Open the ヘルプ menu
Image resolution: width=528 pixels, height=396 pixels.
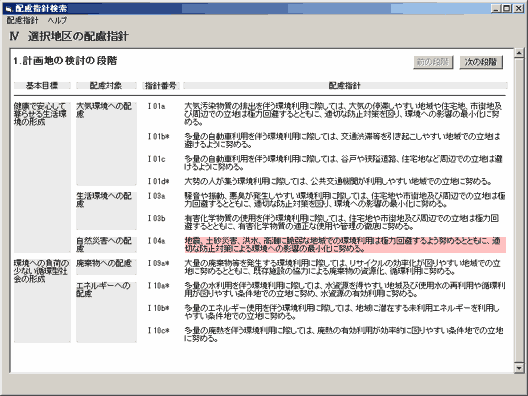tap(57, 21)
